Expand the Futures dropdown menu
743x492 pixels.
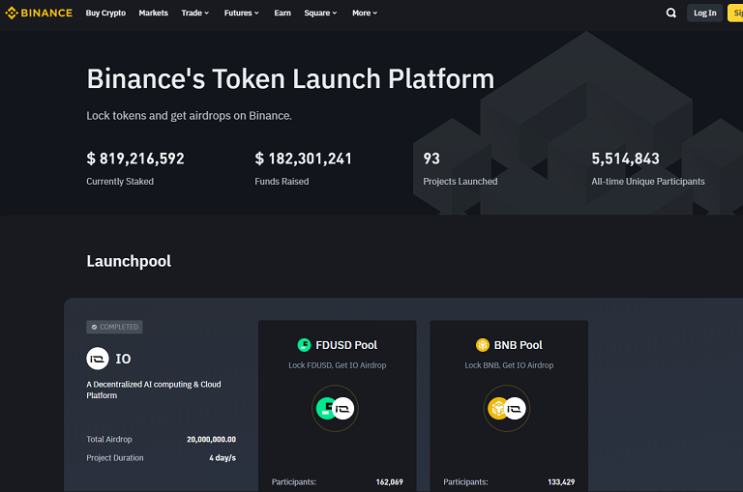point(242,13)
